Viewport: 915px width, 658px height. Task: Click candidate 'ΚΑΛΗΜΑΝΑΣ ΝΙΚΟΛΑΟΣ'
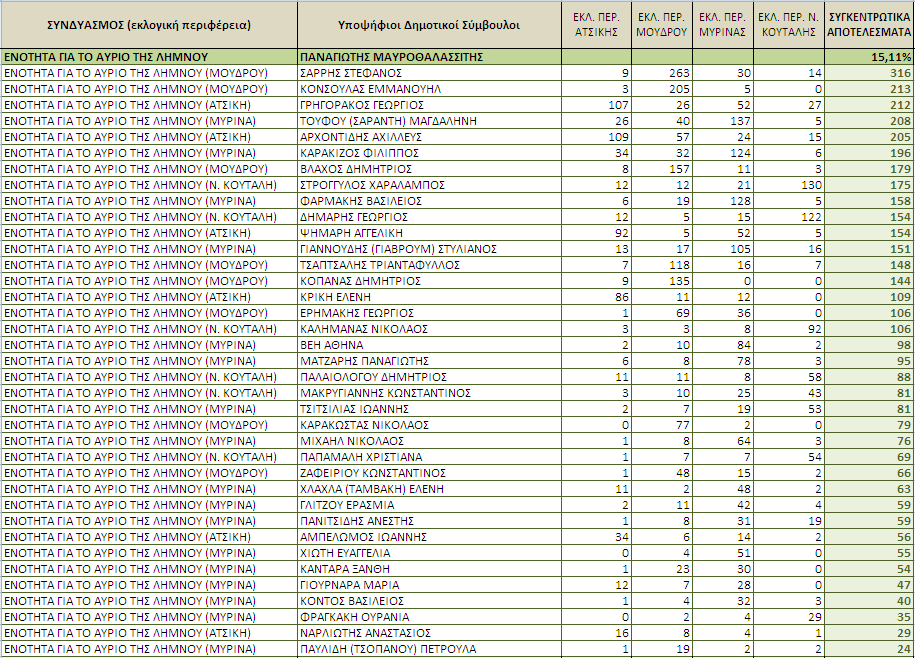pyautogui.click(x=364, y=329)
